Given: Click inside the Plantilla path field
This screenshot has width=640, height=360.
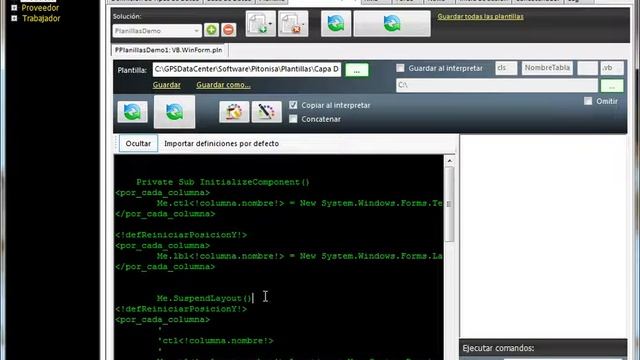Looking at the screenshot, I should pyautogui.click(x=247, y=69).
